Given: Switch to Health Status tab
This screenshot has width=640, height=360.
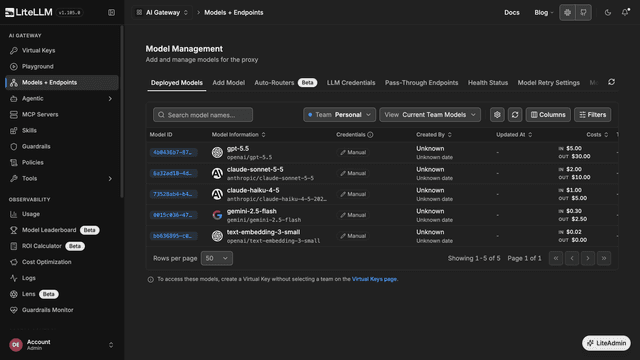Looking at the screenshot, I should (x=488, y=83).
